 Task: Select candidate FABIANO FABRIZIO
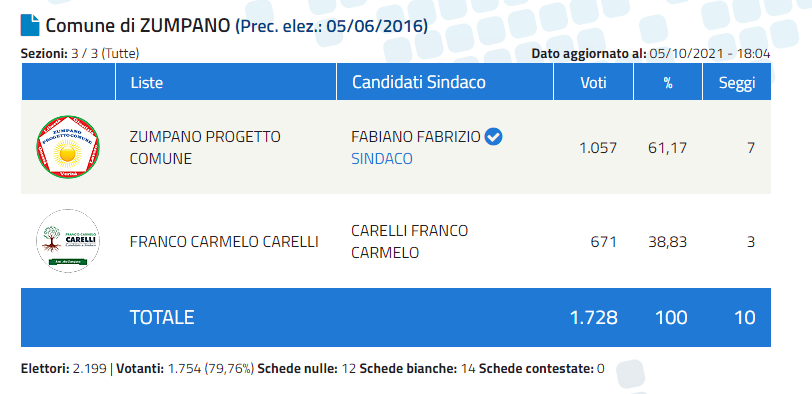click(416, 137)
